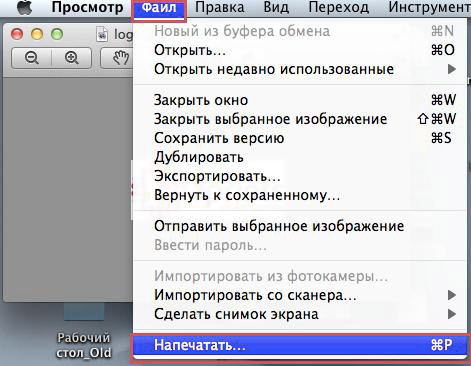Viewport: 471px width, 366px height.
Task: Open the Переход menu
Action: tap(338, 8)
